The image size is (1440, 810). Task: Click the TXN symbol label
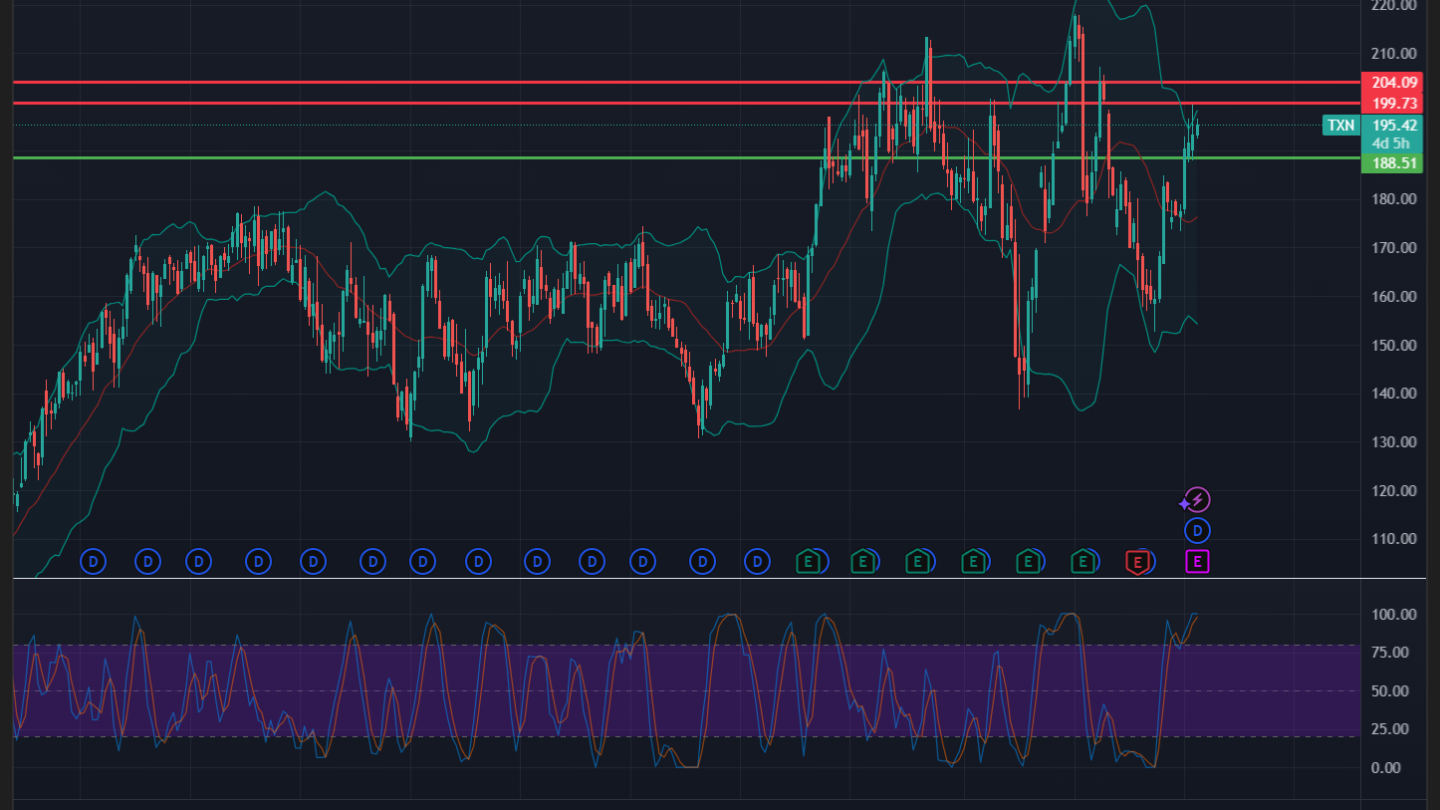pyautogui.click(x=1340, y=125)
